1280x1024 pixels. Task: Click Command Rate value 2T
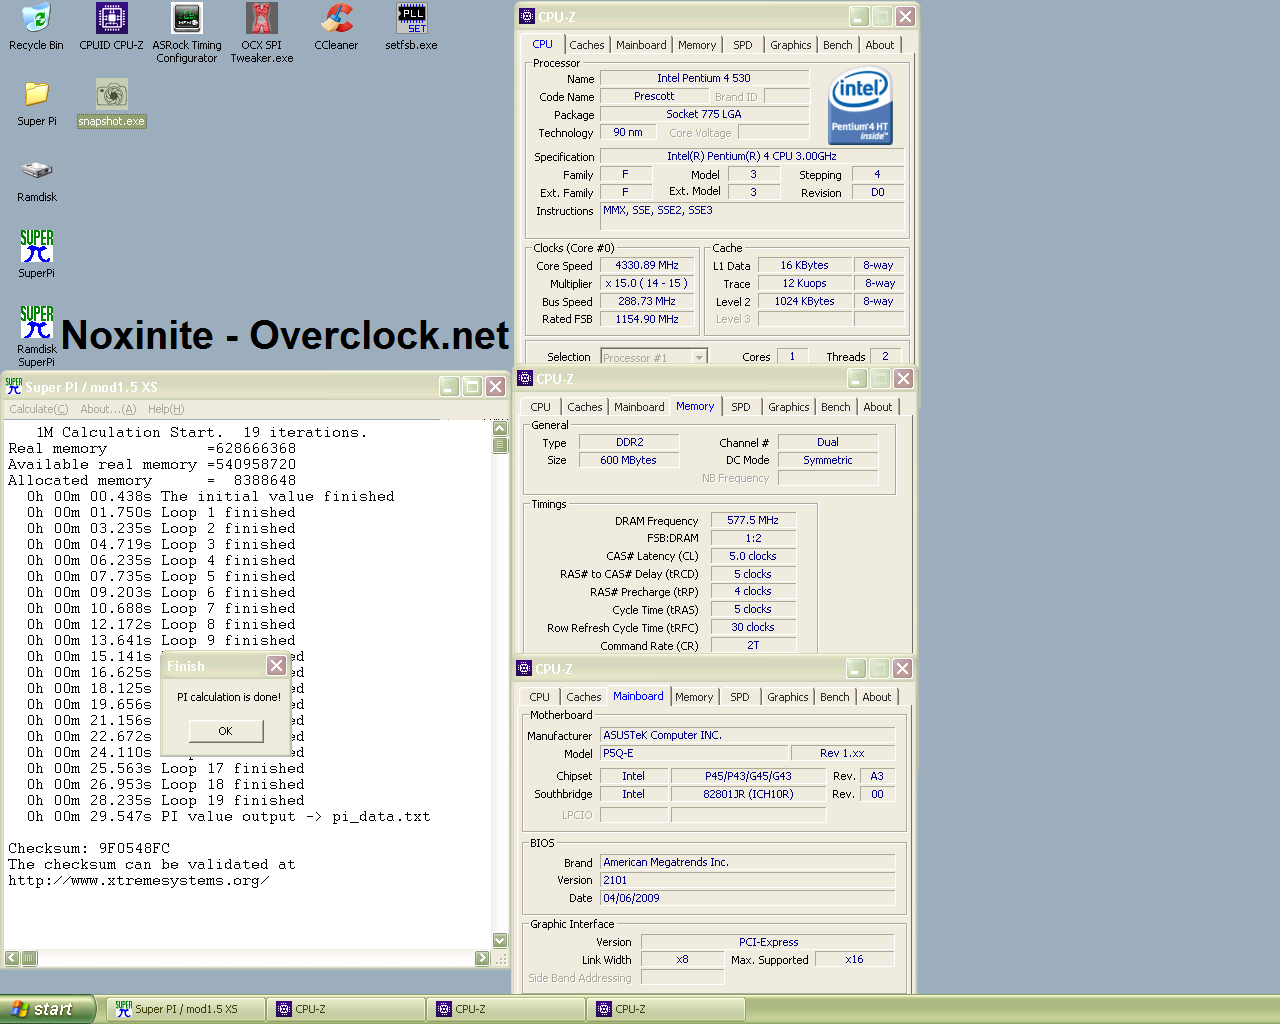click(753, 646)
